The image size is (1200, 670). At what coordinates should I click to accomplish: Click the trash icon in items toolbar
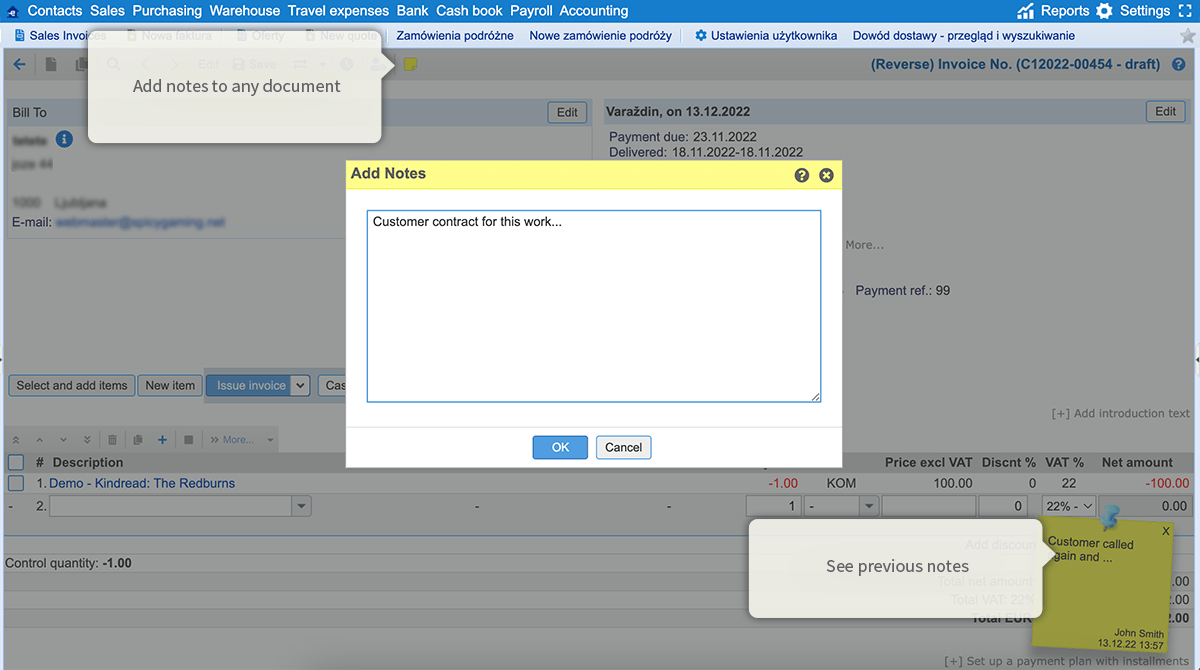(x=113, y=438)
